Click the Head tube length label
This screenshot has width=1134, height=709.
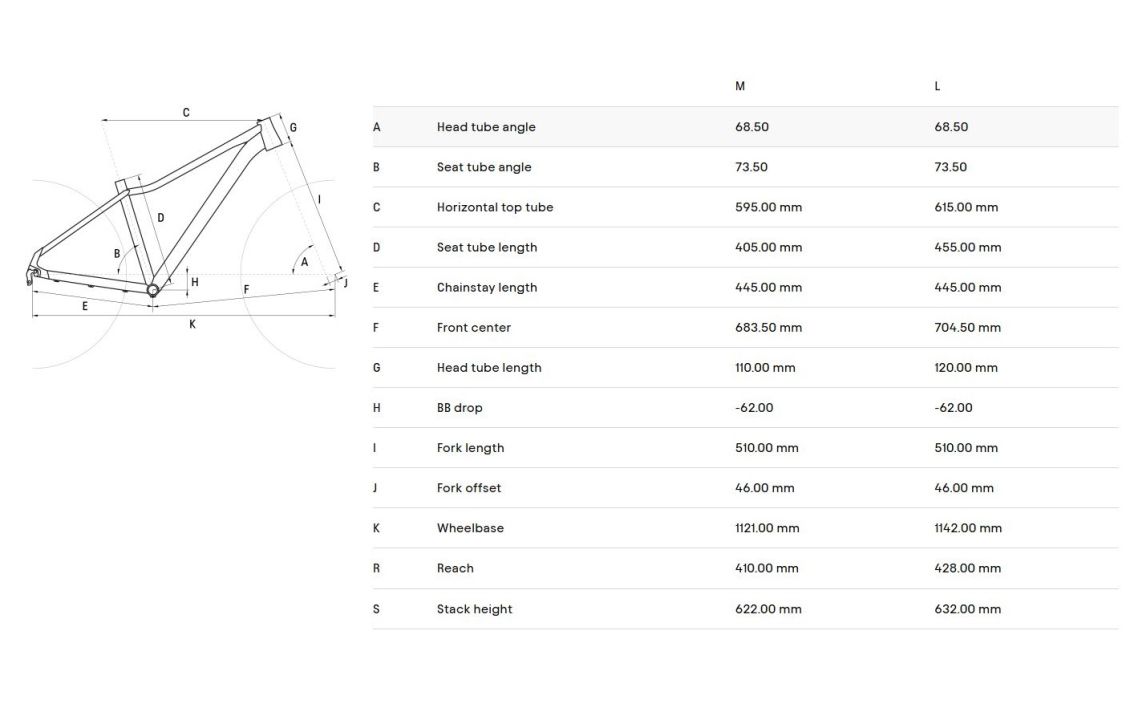pyautogui.click(x=489, y=367)
